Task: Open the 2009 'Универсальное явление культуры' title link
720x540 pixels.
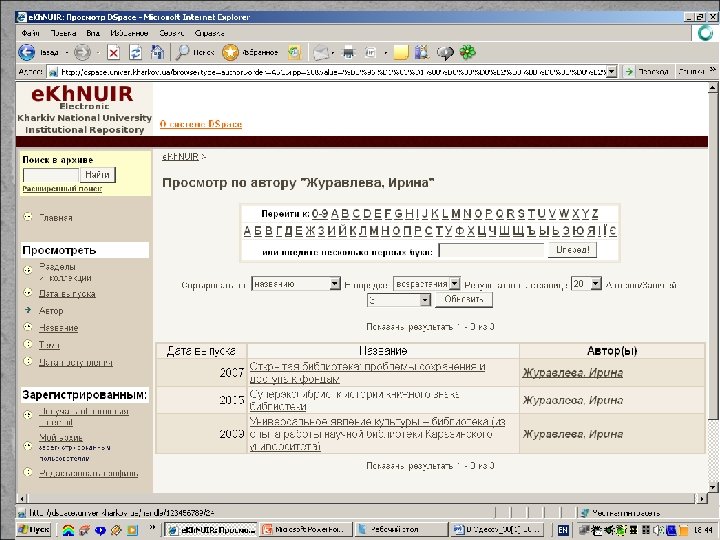Action: pos(377,433)
